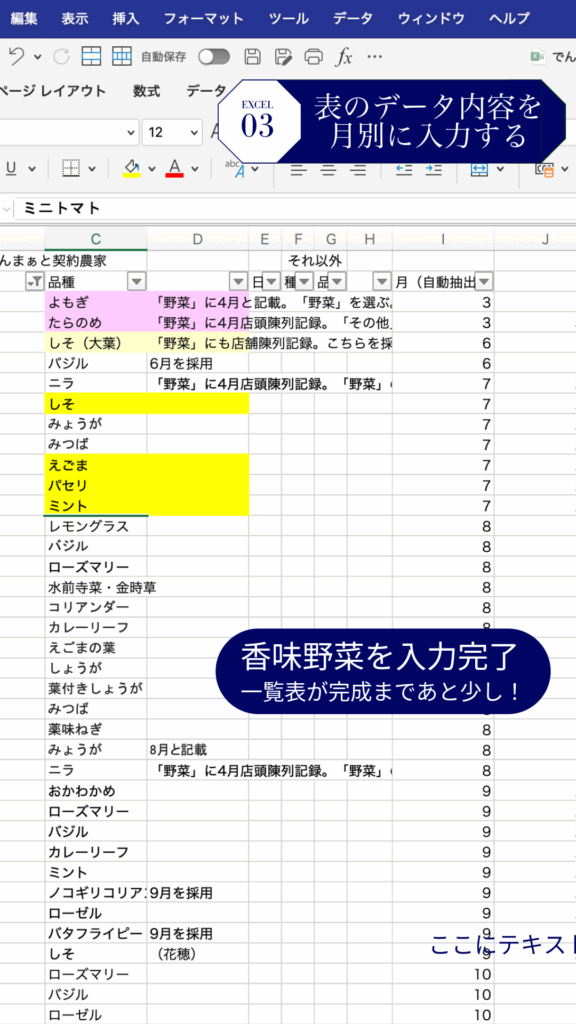This screenshot has height=1024, width=576.
Task: Select the yellow えごま cell
Action: pyautogui.click(x=96, y=465)
